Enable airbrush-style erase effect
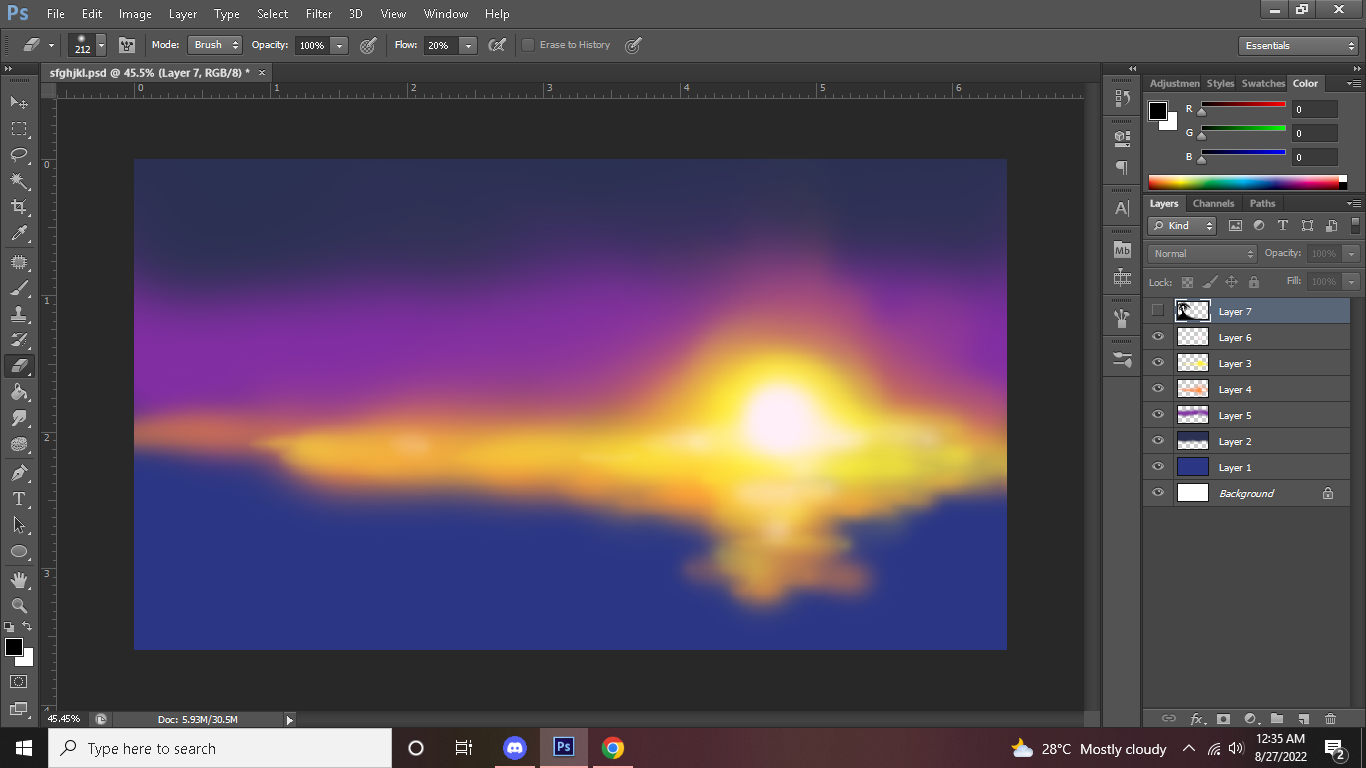 click(x=496, y=45)
